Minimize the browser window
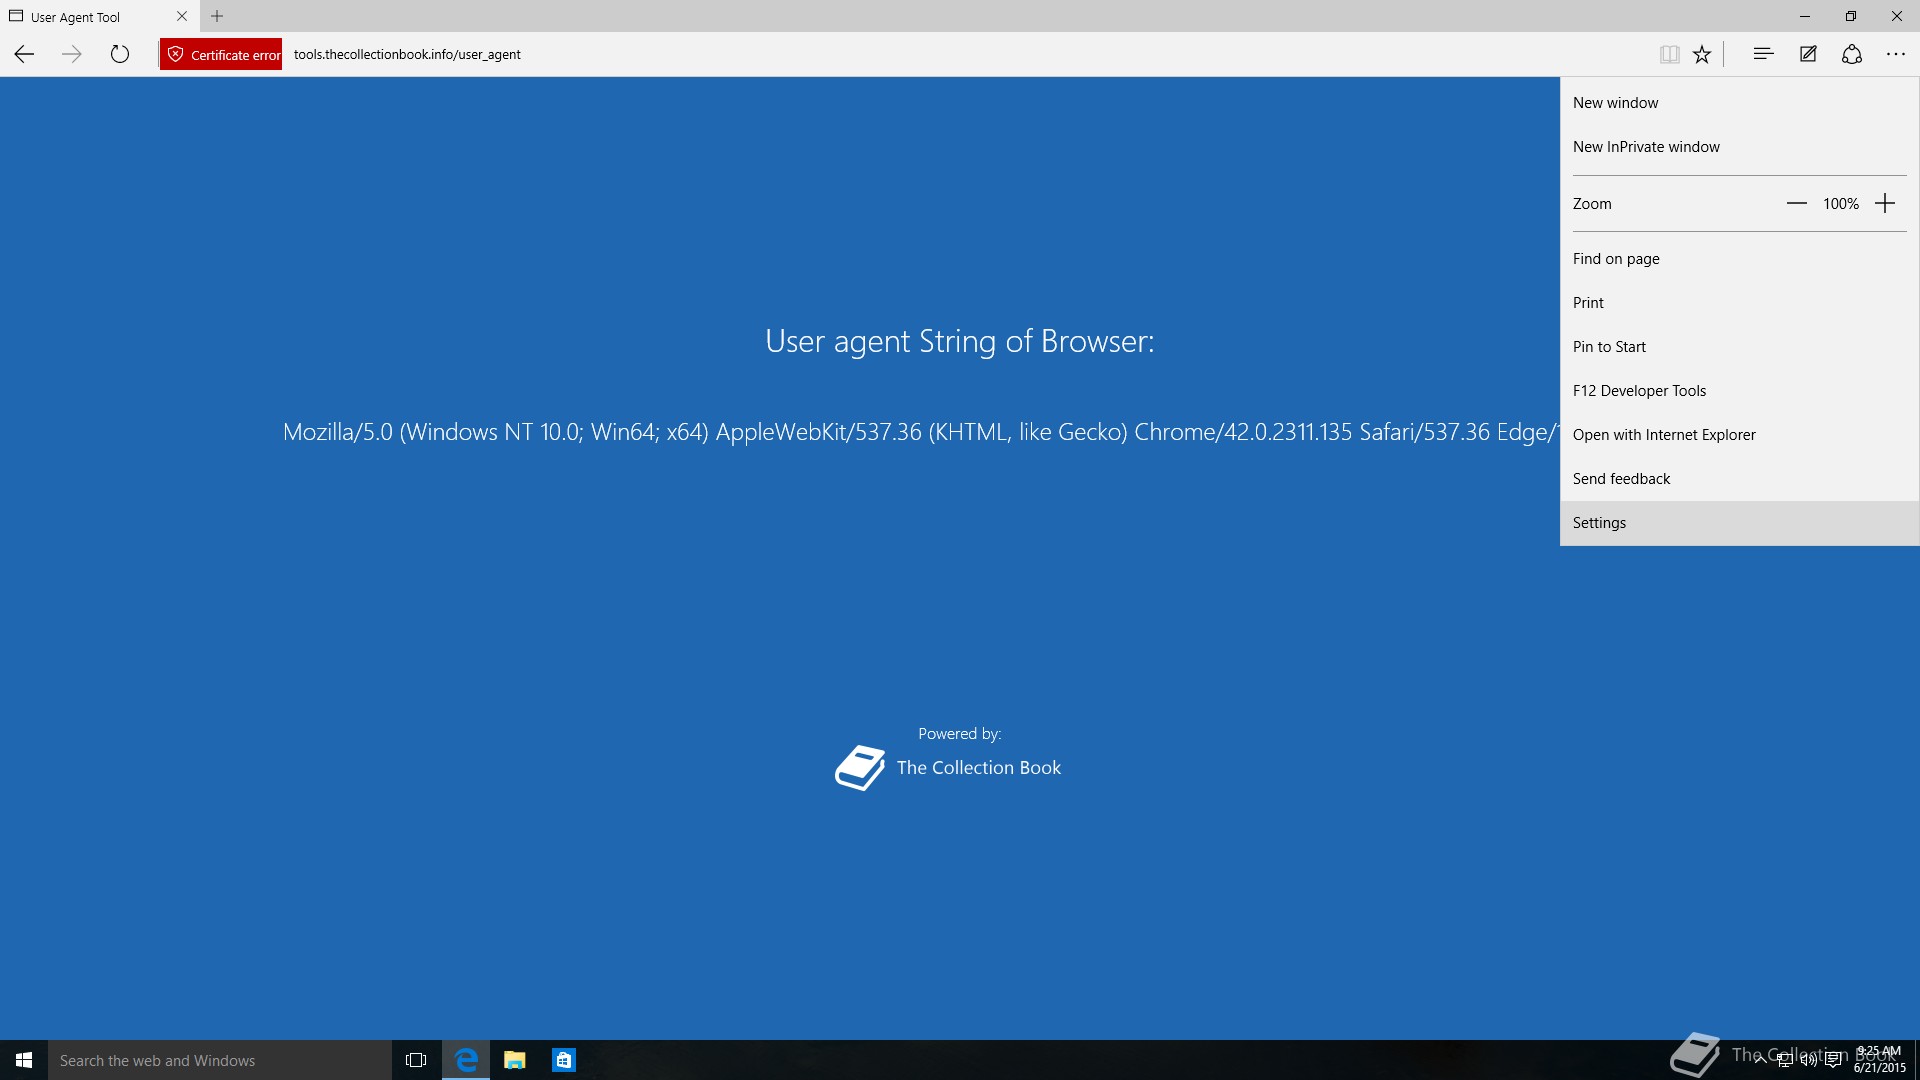This screenshot has width=1920, height=1080. (x=1805, y=16)
